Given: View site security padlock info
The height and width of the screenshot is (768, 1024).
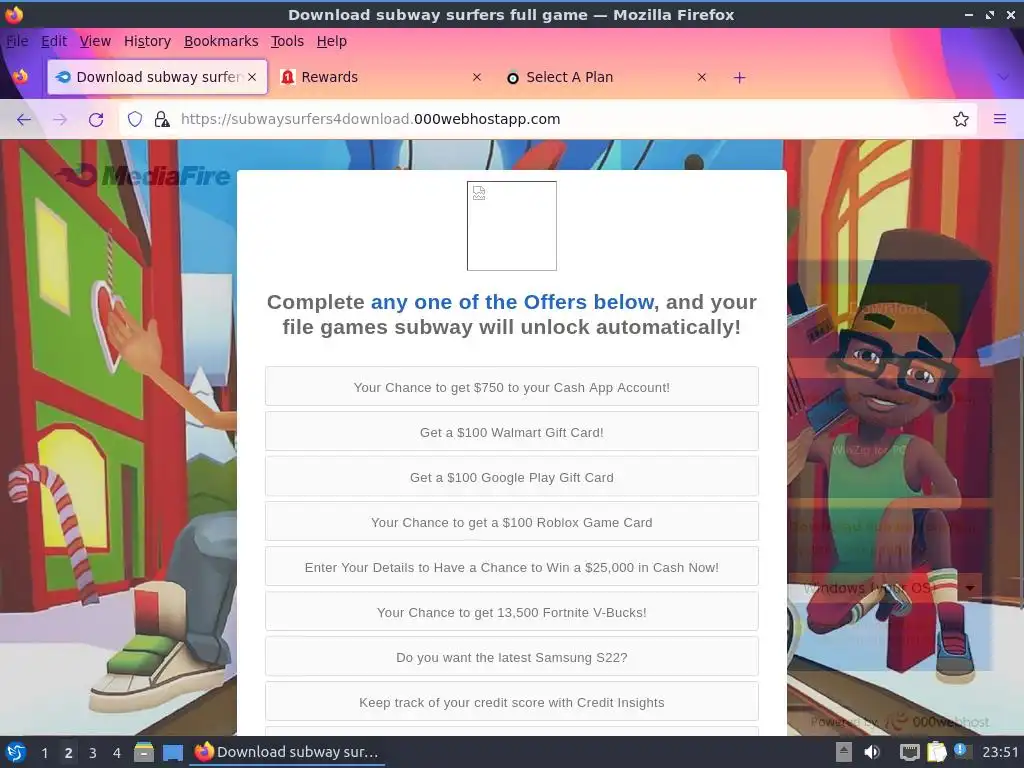Looking at the screenshot, I should click(161, 119).
